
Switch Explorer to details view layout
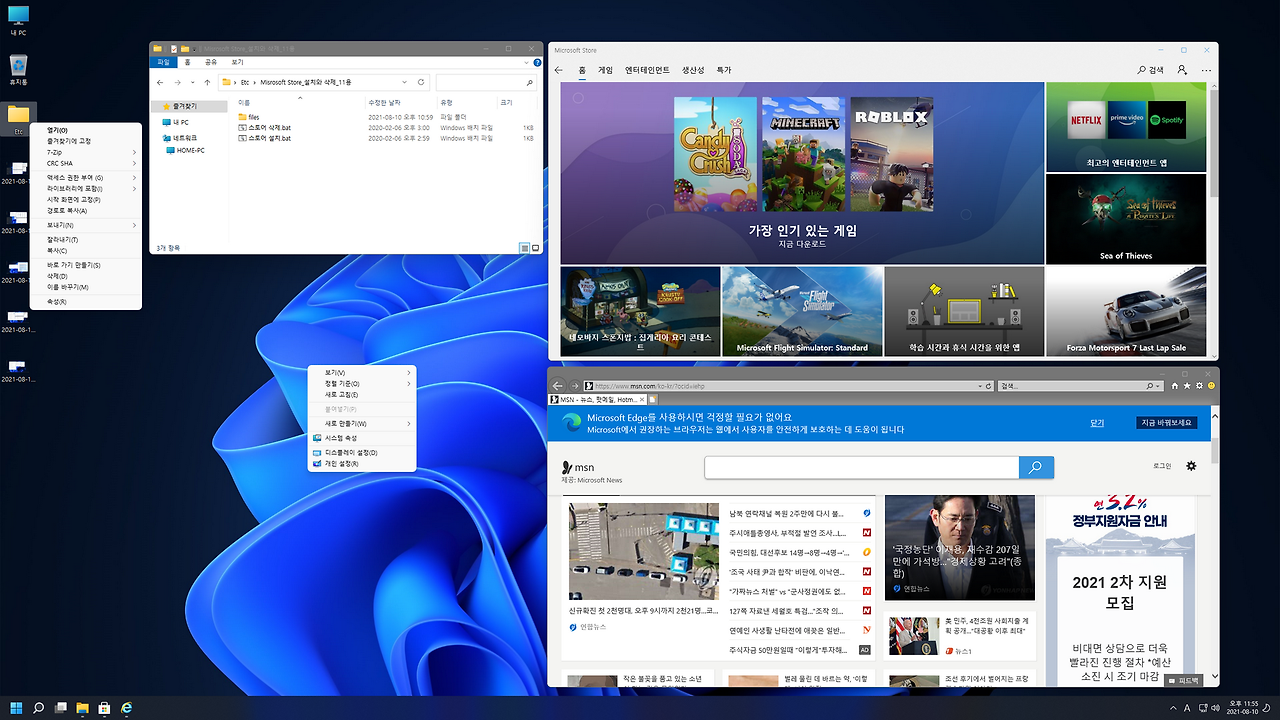[524, 247]
